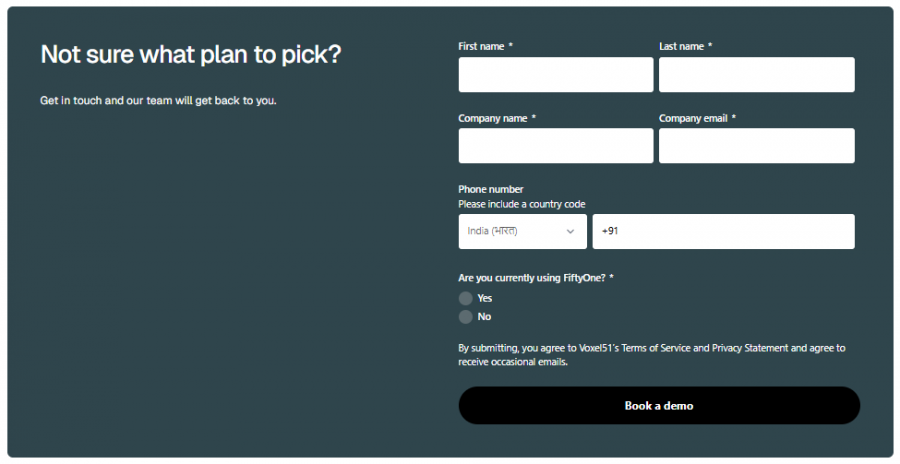Open the Terms of Service link
The image size is (900, 464).
click(655, 348)
